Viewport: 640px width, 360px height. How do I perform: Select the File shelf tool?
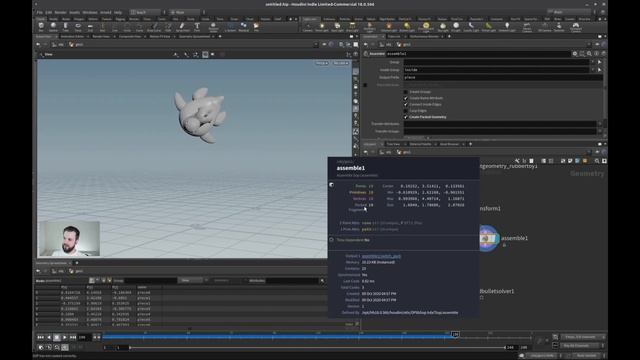click(256, 27)
